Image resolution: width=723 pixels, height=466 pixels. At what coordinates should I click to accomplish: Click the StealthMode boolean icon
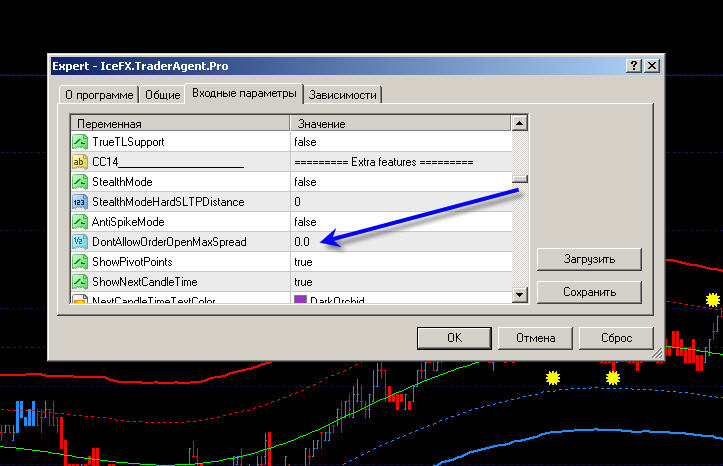pos(80,182)
